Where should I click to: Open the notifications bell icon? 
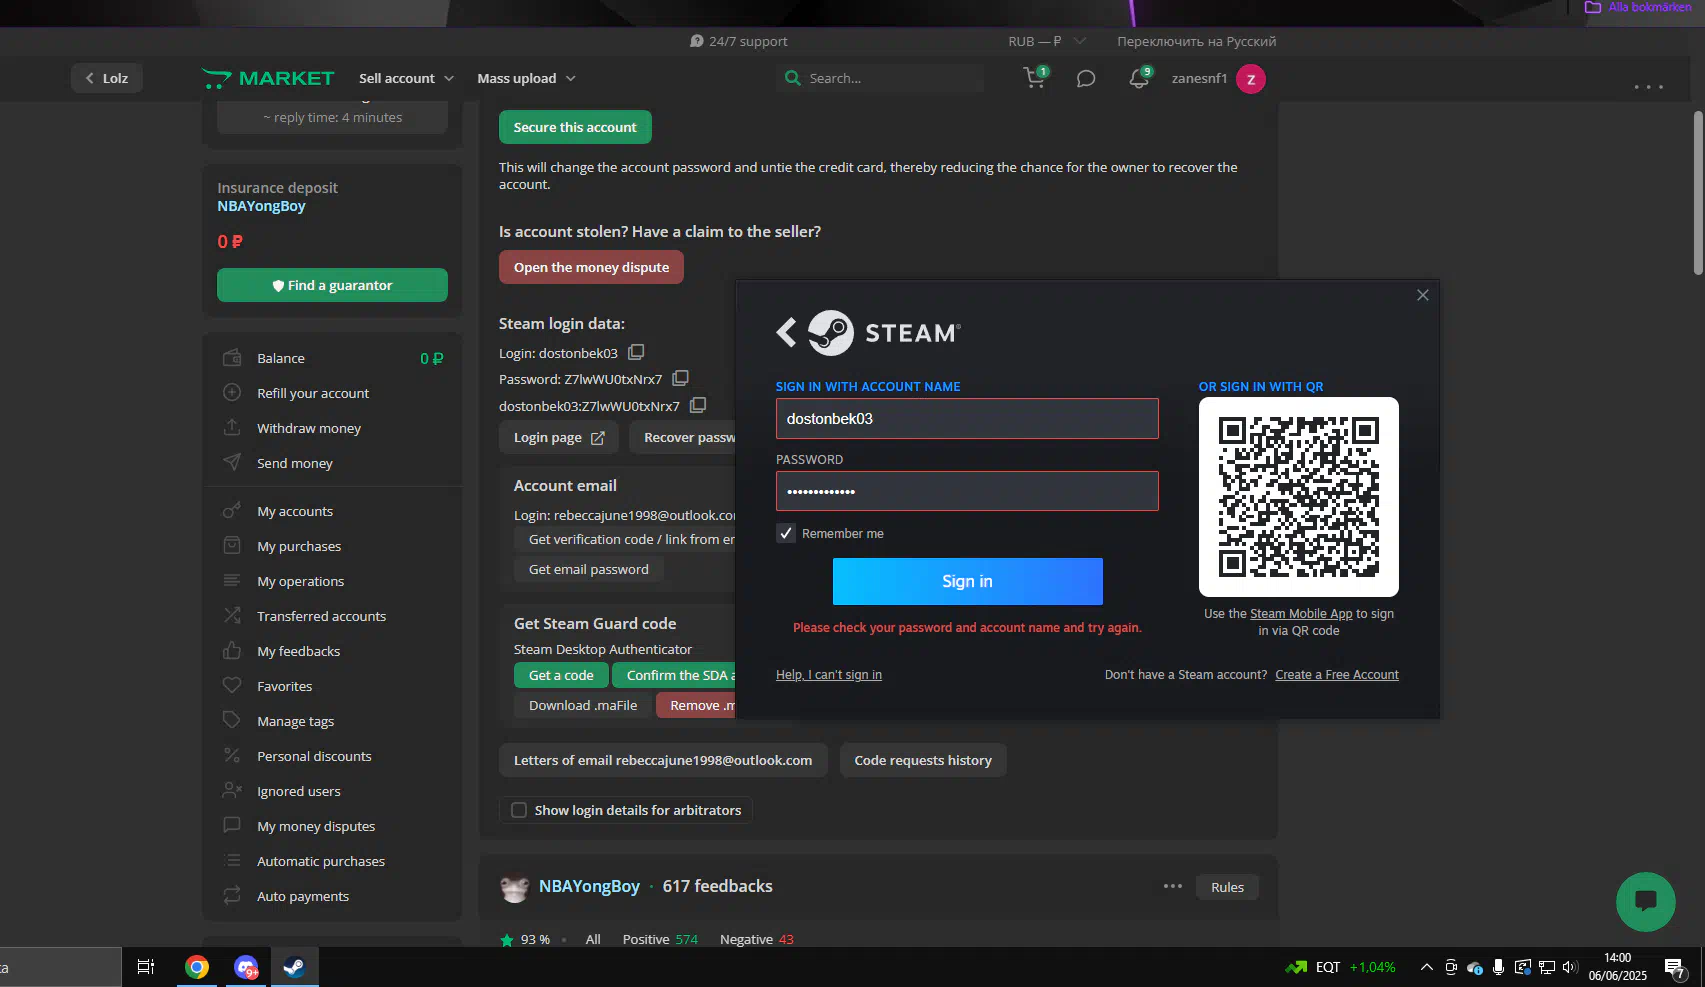(x=1139, y=78)
